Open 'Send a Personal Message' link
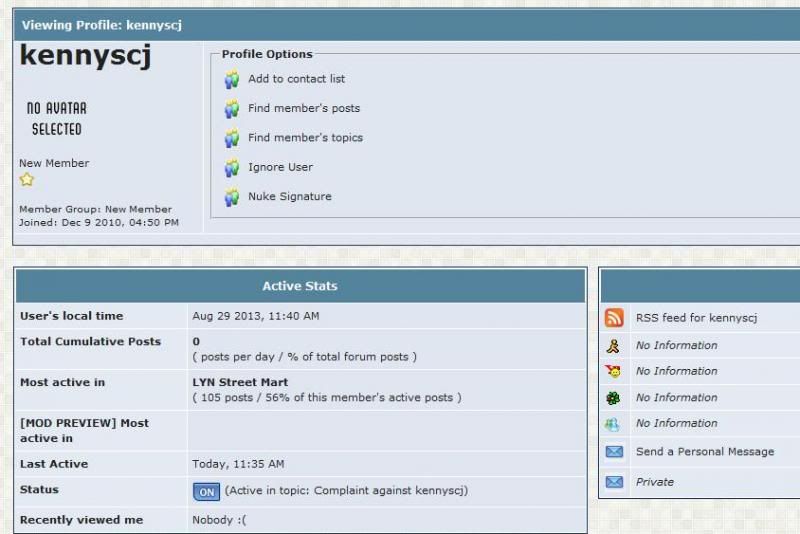Screen dimensions: 800x534 point(704,452)
